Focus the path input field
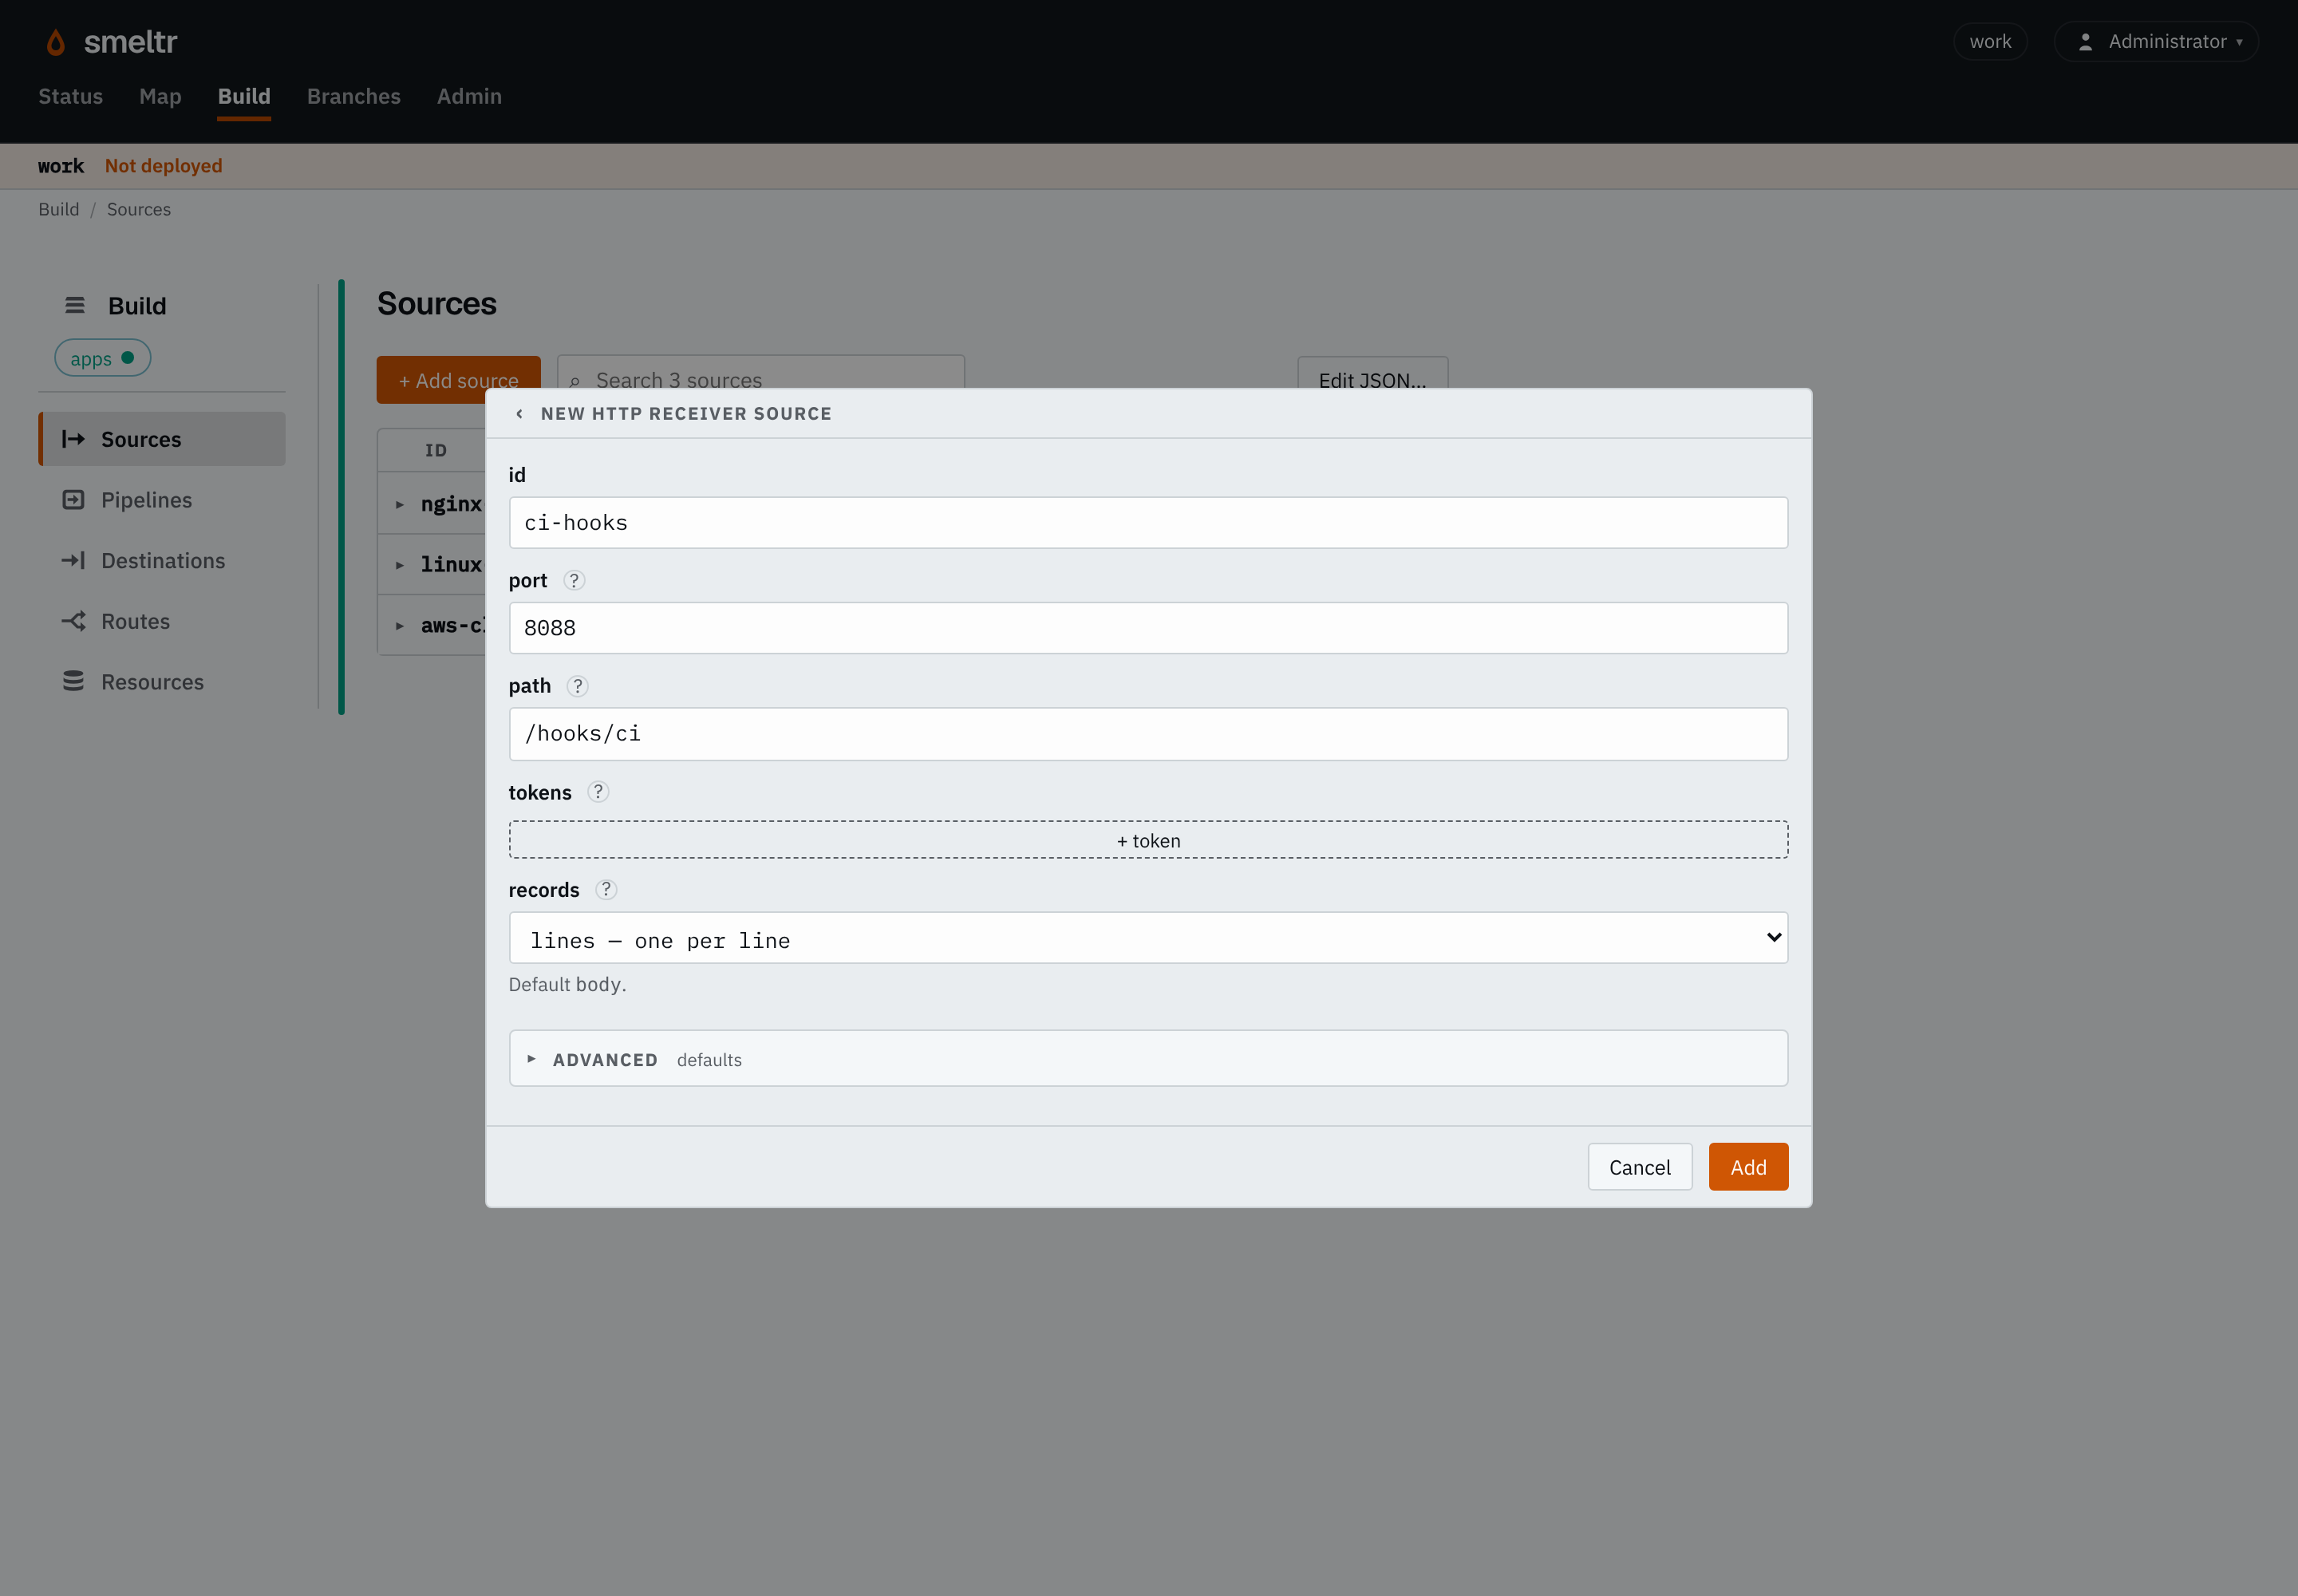The image size is (2298, 1596). point(1148,734)
